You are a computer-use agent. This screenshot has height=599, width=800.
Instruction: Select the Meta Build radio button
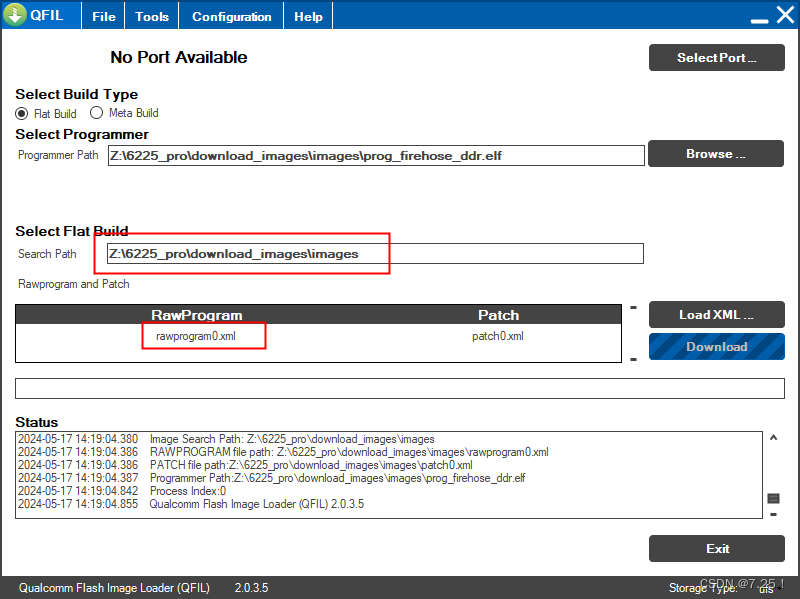coord(96,113)
